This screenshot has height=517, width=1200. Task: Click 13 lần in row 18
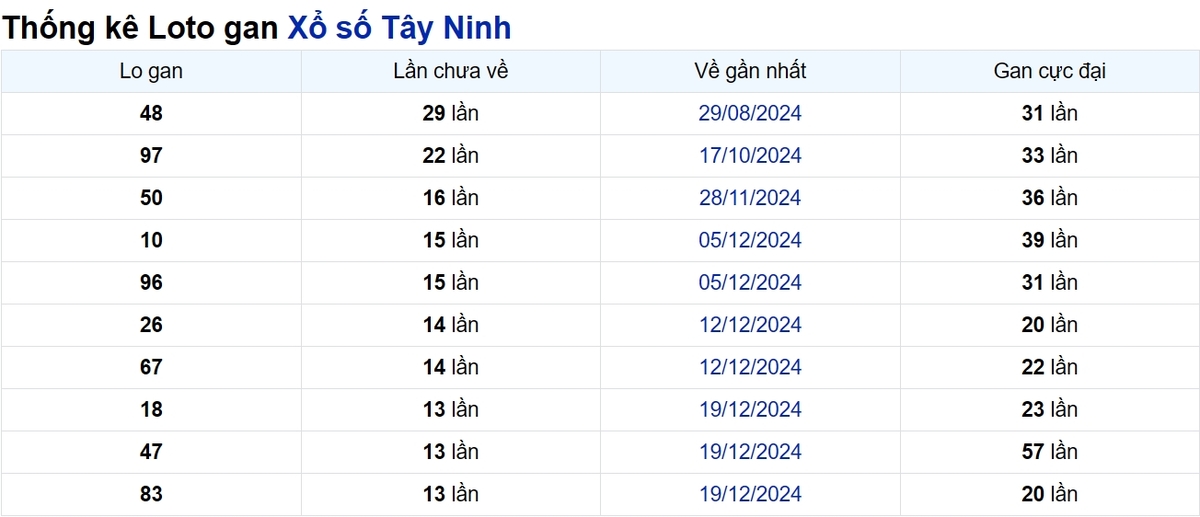pyautogui.click(x=451, y=409)
